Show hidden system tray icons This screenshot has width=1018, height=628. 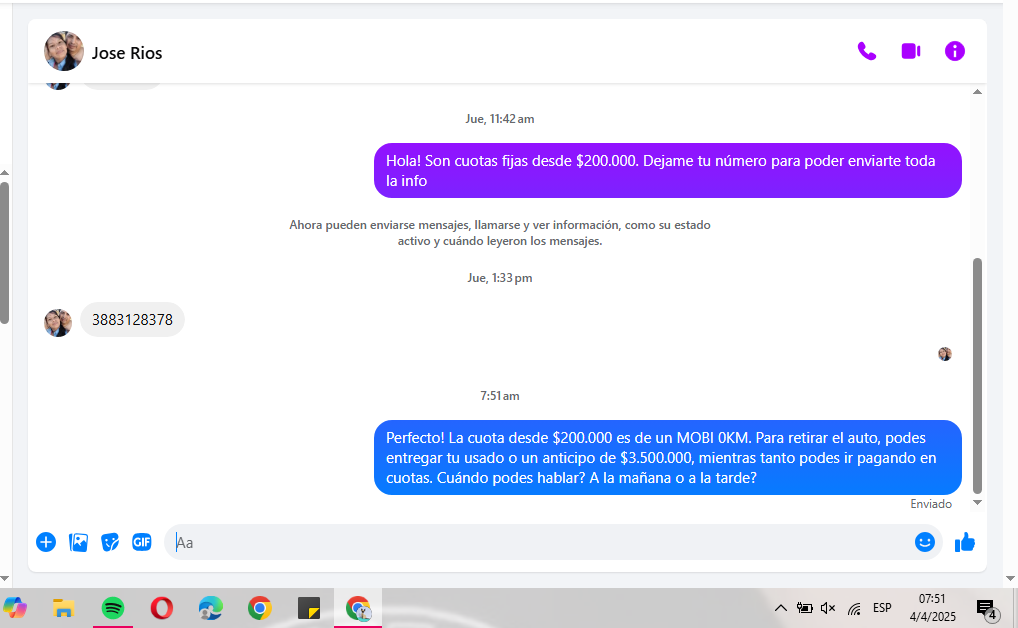point(781,608)
